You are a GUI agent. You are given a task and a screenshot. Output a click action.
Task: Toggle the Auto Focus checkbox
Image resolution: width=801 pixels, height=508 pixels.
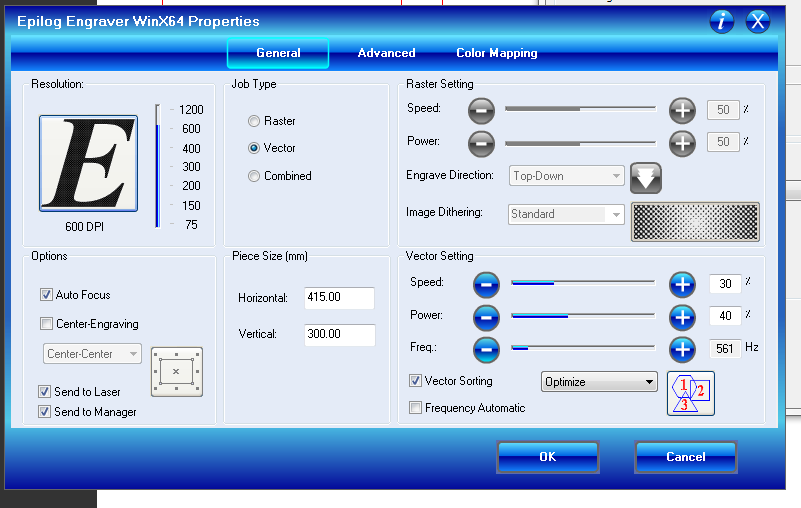(x=46, y=295)
